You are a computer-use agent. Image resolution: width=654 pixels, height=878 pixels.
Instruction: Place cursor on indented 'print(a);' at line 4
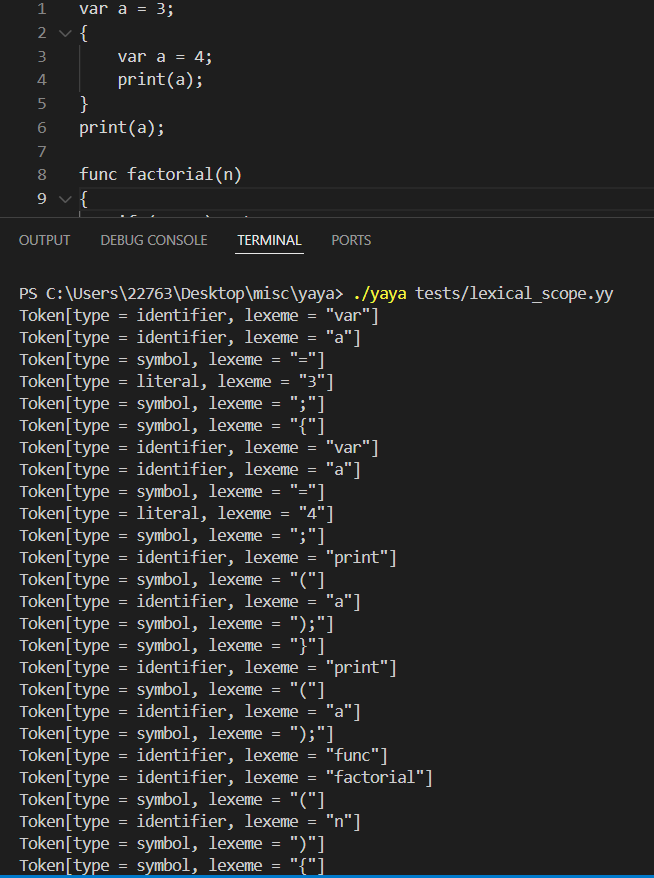tap(160, 80)
